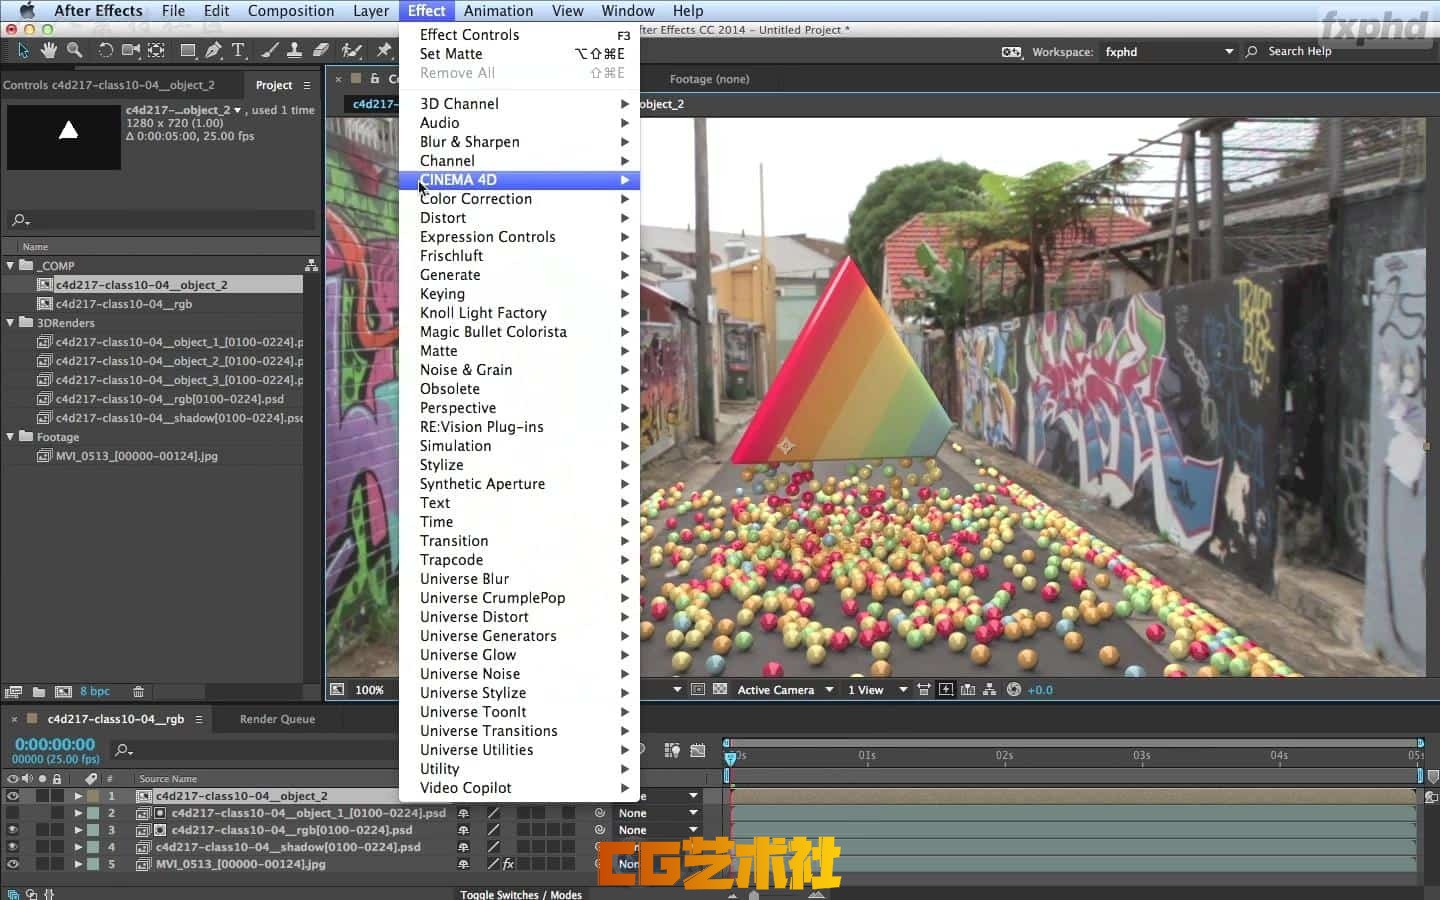1440x900 pixels.
Task: Click the Interpret Footage icon in Project panel
Action: 13,691
